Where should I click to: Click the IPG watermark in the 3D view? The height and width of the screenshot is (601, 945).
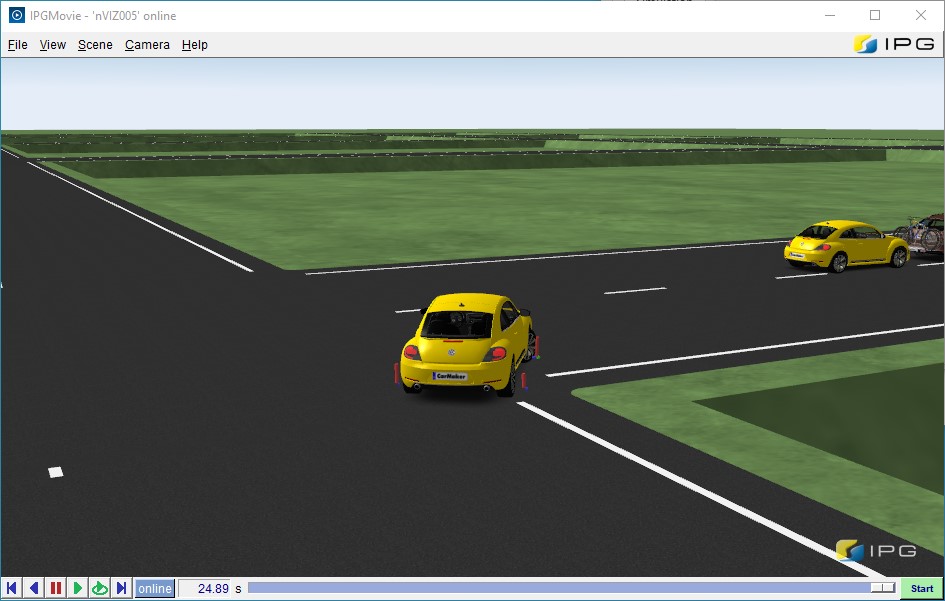coord(876,550)
